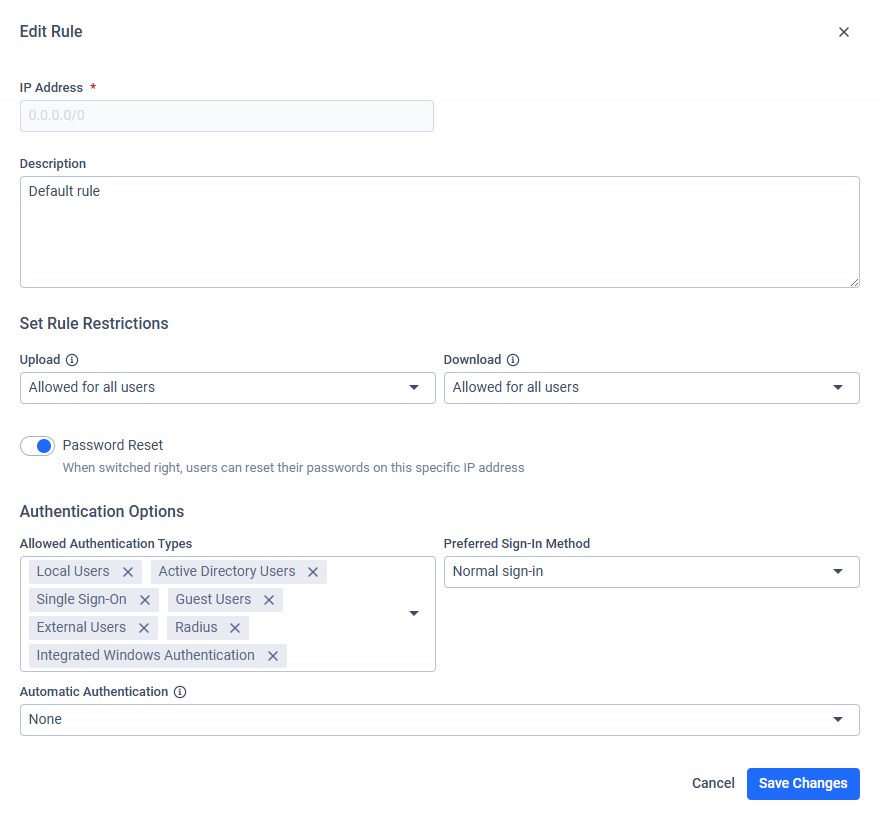Show info tooltip for Upload
This screenshot has width=880, height=816.
coord(72,360)
